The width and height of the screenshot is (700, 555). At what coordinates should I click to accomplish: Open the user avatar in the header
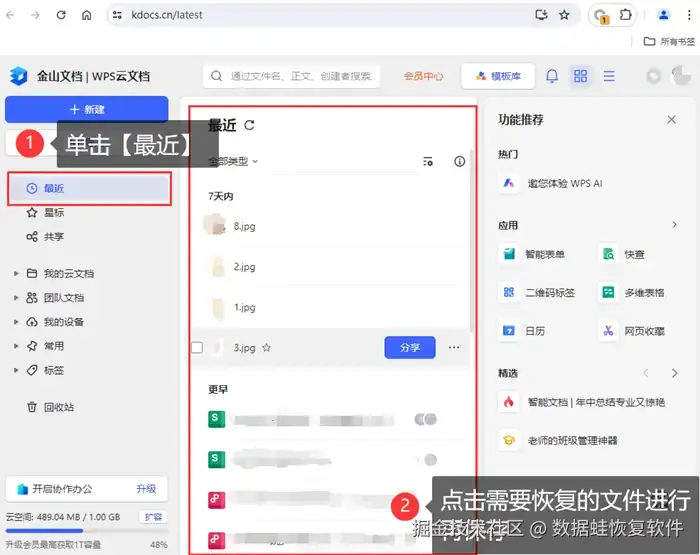682,76
